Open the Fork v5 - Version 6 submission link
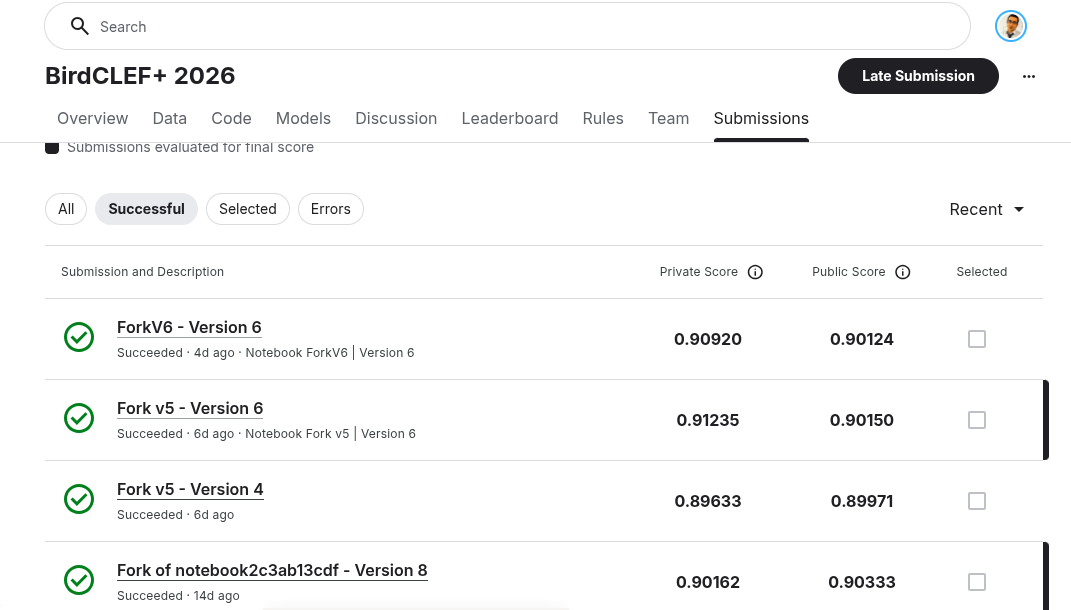This screenshot has width=1071, height=610. (190, 408)
